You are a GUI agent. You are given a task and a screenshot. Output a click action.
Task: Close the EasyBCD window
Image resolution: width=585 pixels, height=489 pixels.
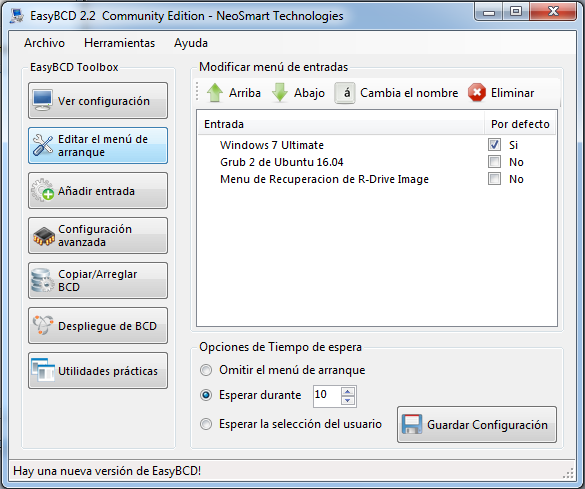(x=553, y=12)
